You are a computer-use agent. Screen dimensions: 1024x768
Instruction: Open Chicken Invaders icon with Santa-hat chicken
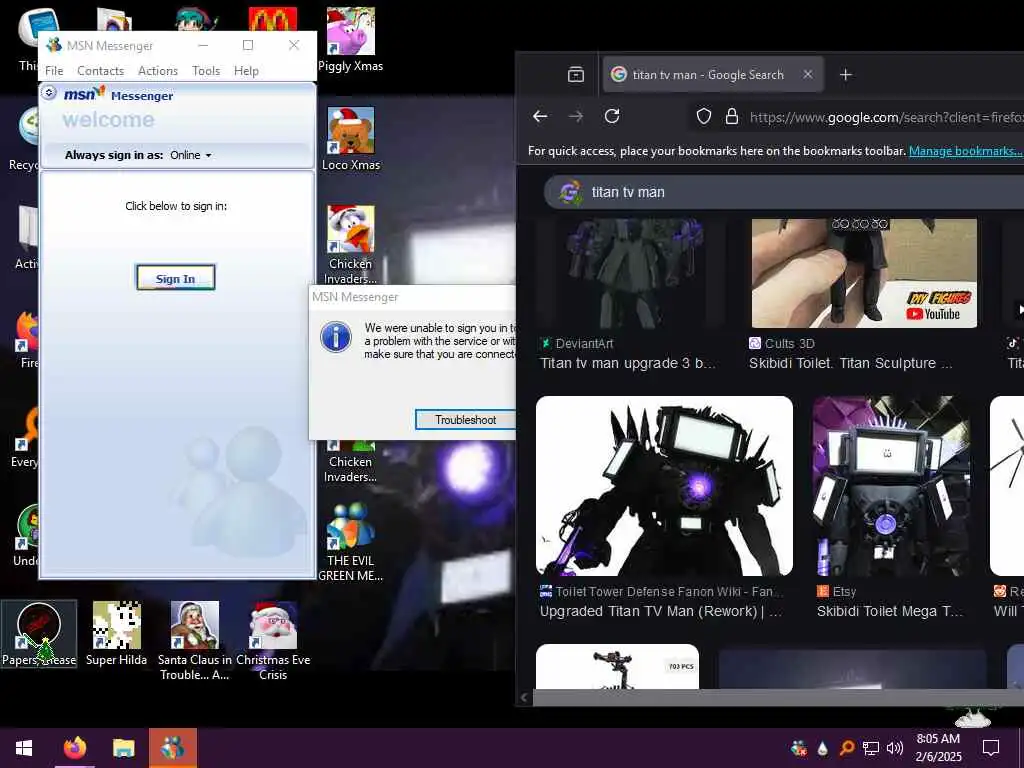point(351,245)
